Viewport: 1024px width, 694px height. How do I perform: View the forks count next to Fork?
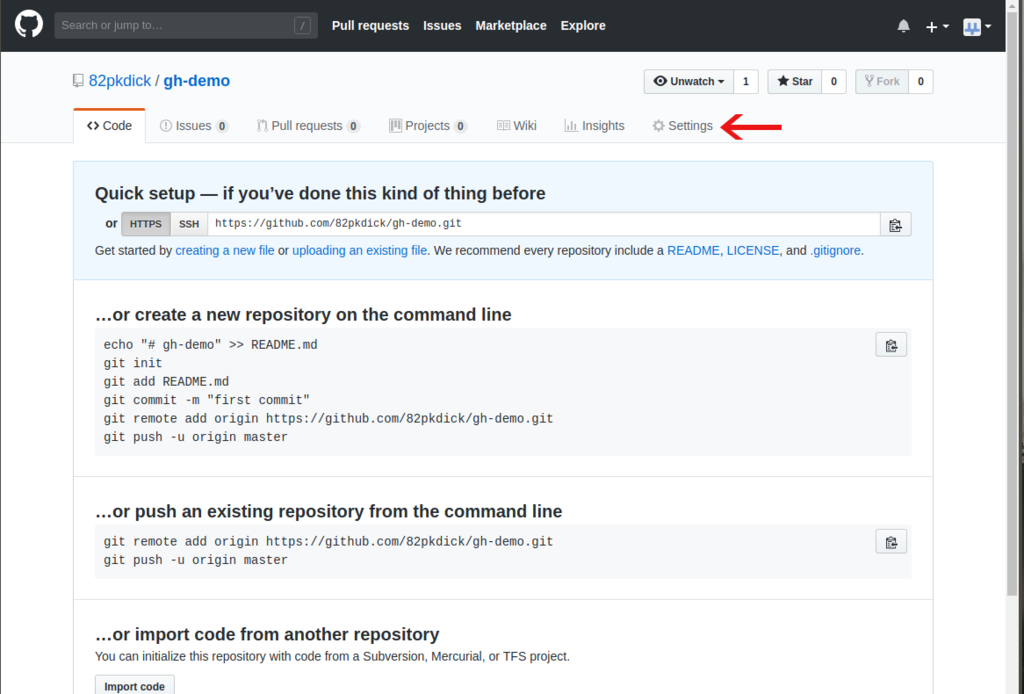[921, 82]
